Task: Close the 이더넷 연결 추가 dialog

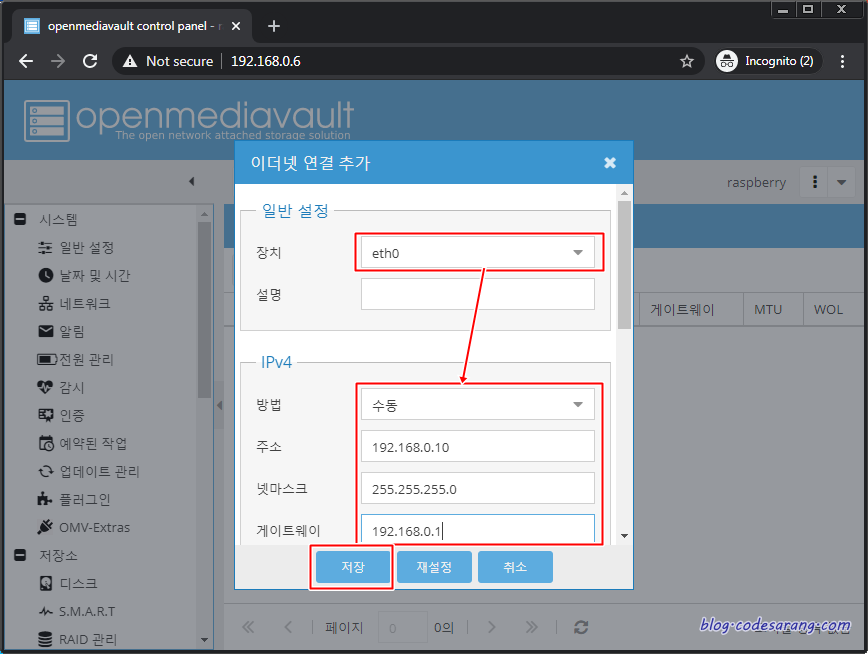Action: [x=609, y=163]
